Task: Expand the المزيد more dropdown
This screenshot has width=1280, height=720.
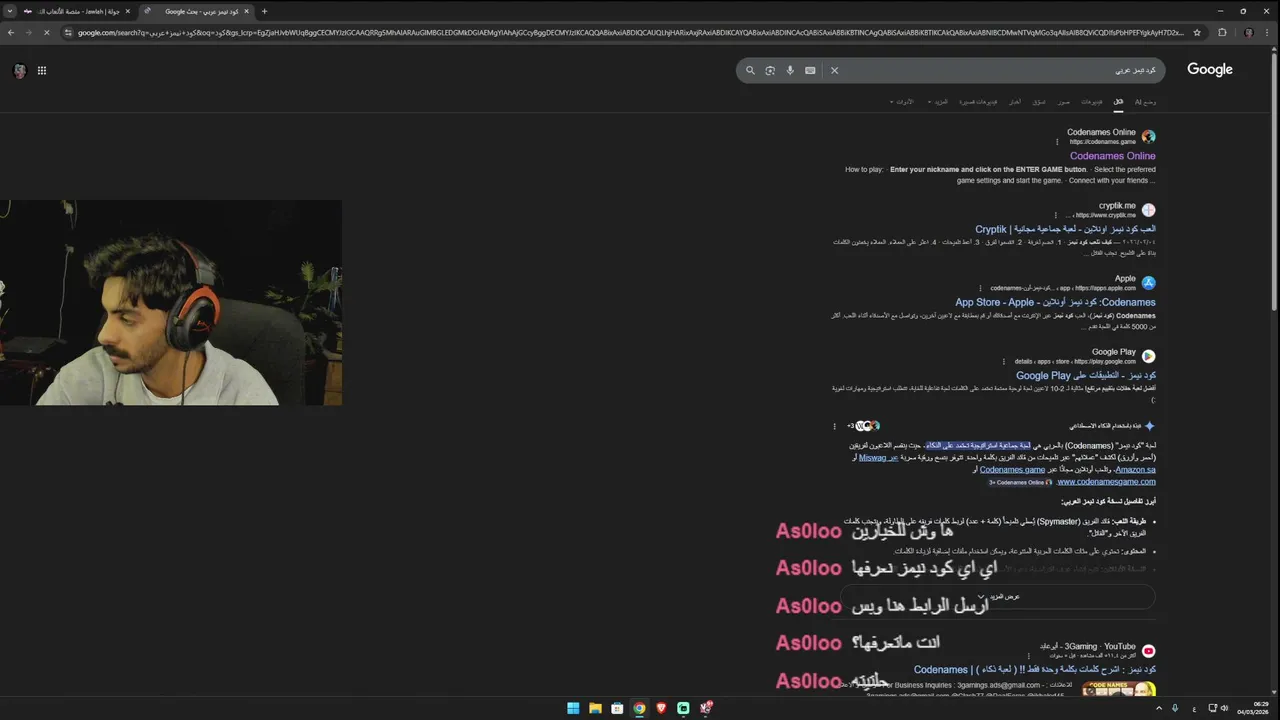Action: pyautogui.click(x=938, y=102)
